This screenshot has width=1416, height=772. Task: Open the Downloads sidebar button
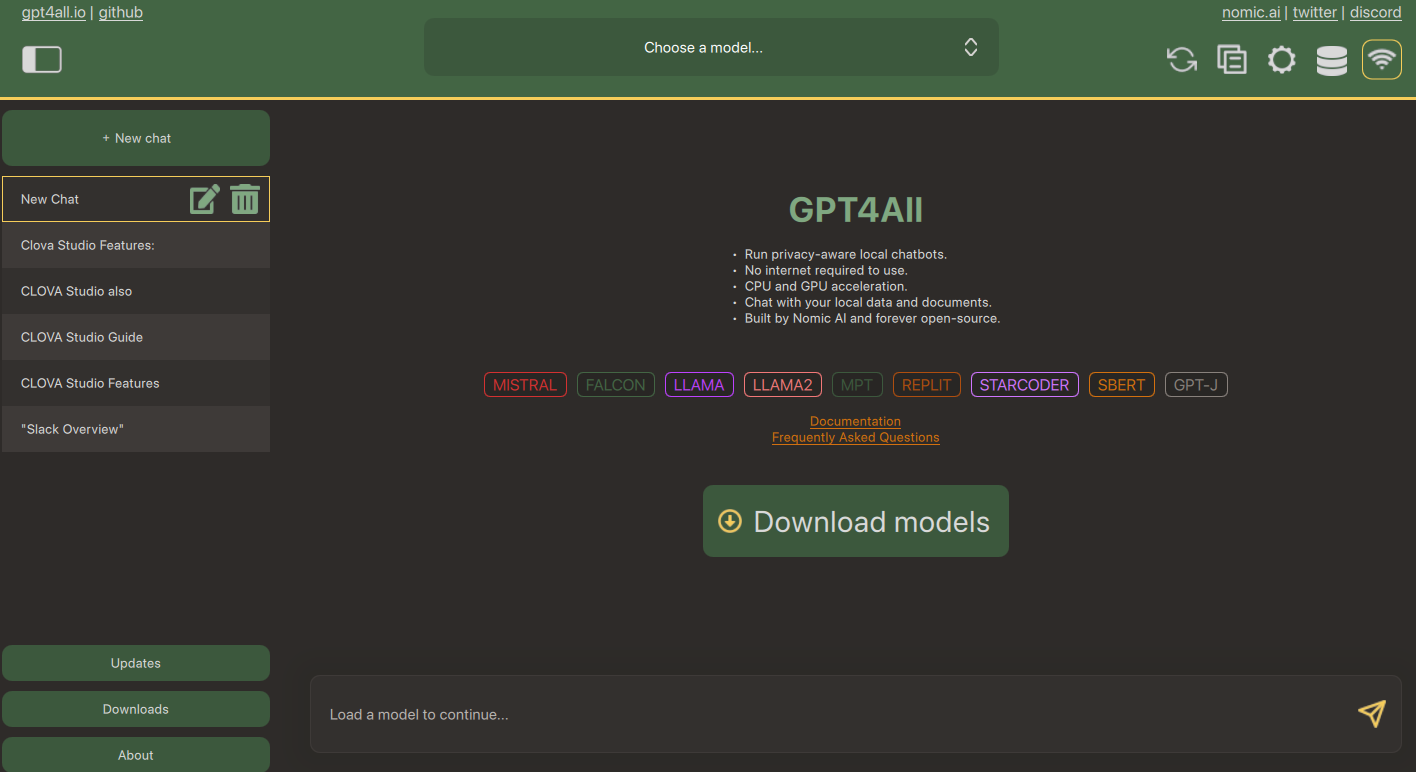coord(136,709)
